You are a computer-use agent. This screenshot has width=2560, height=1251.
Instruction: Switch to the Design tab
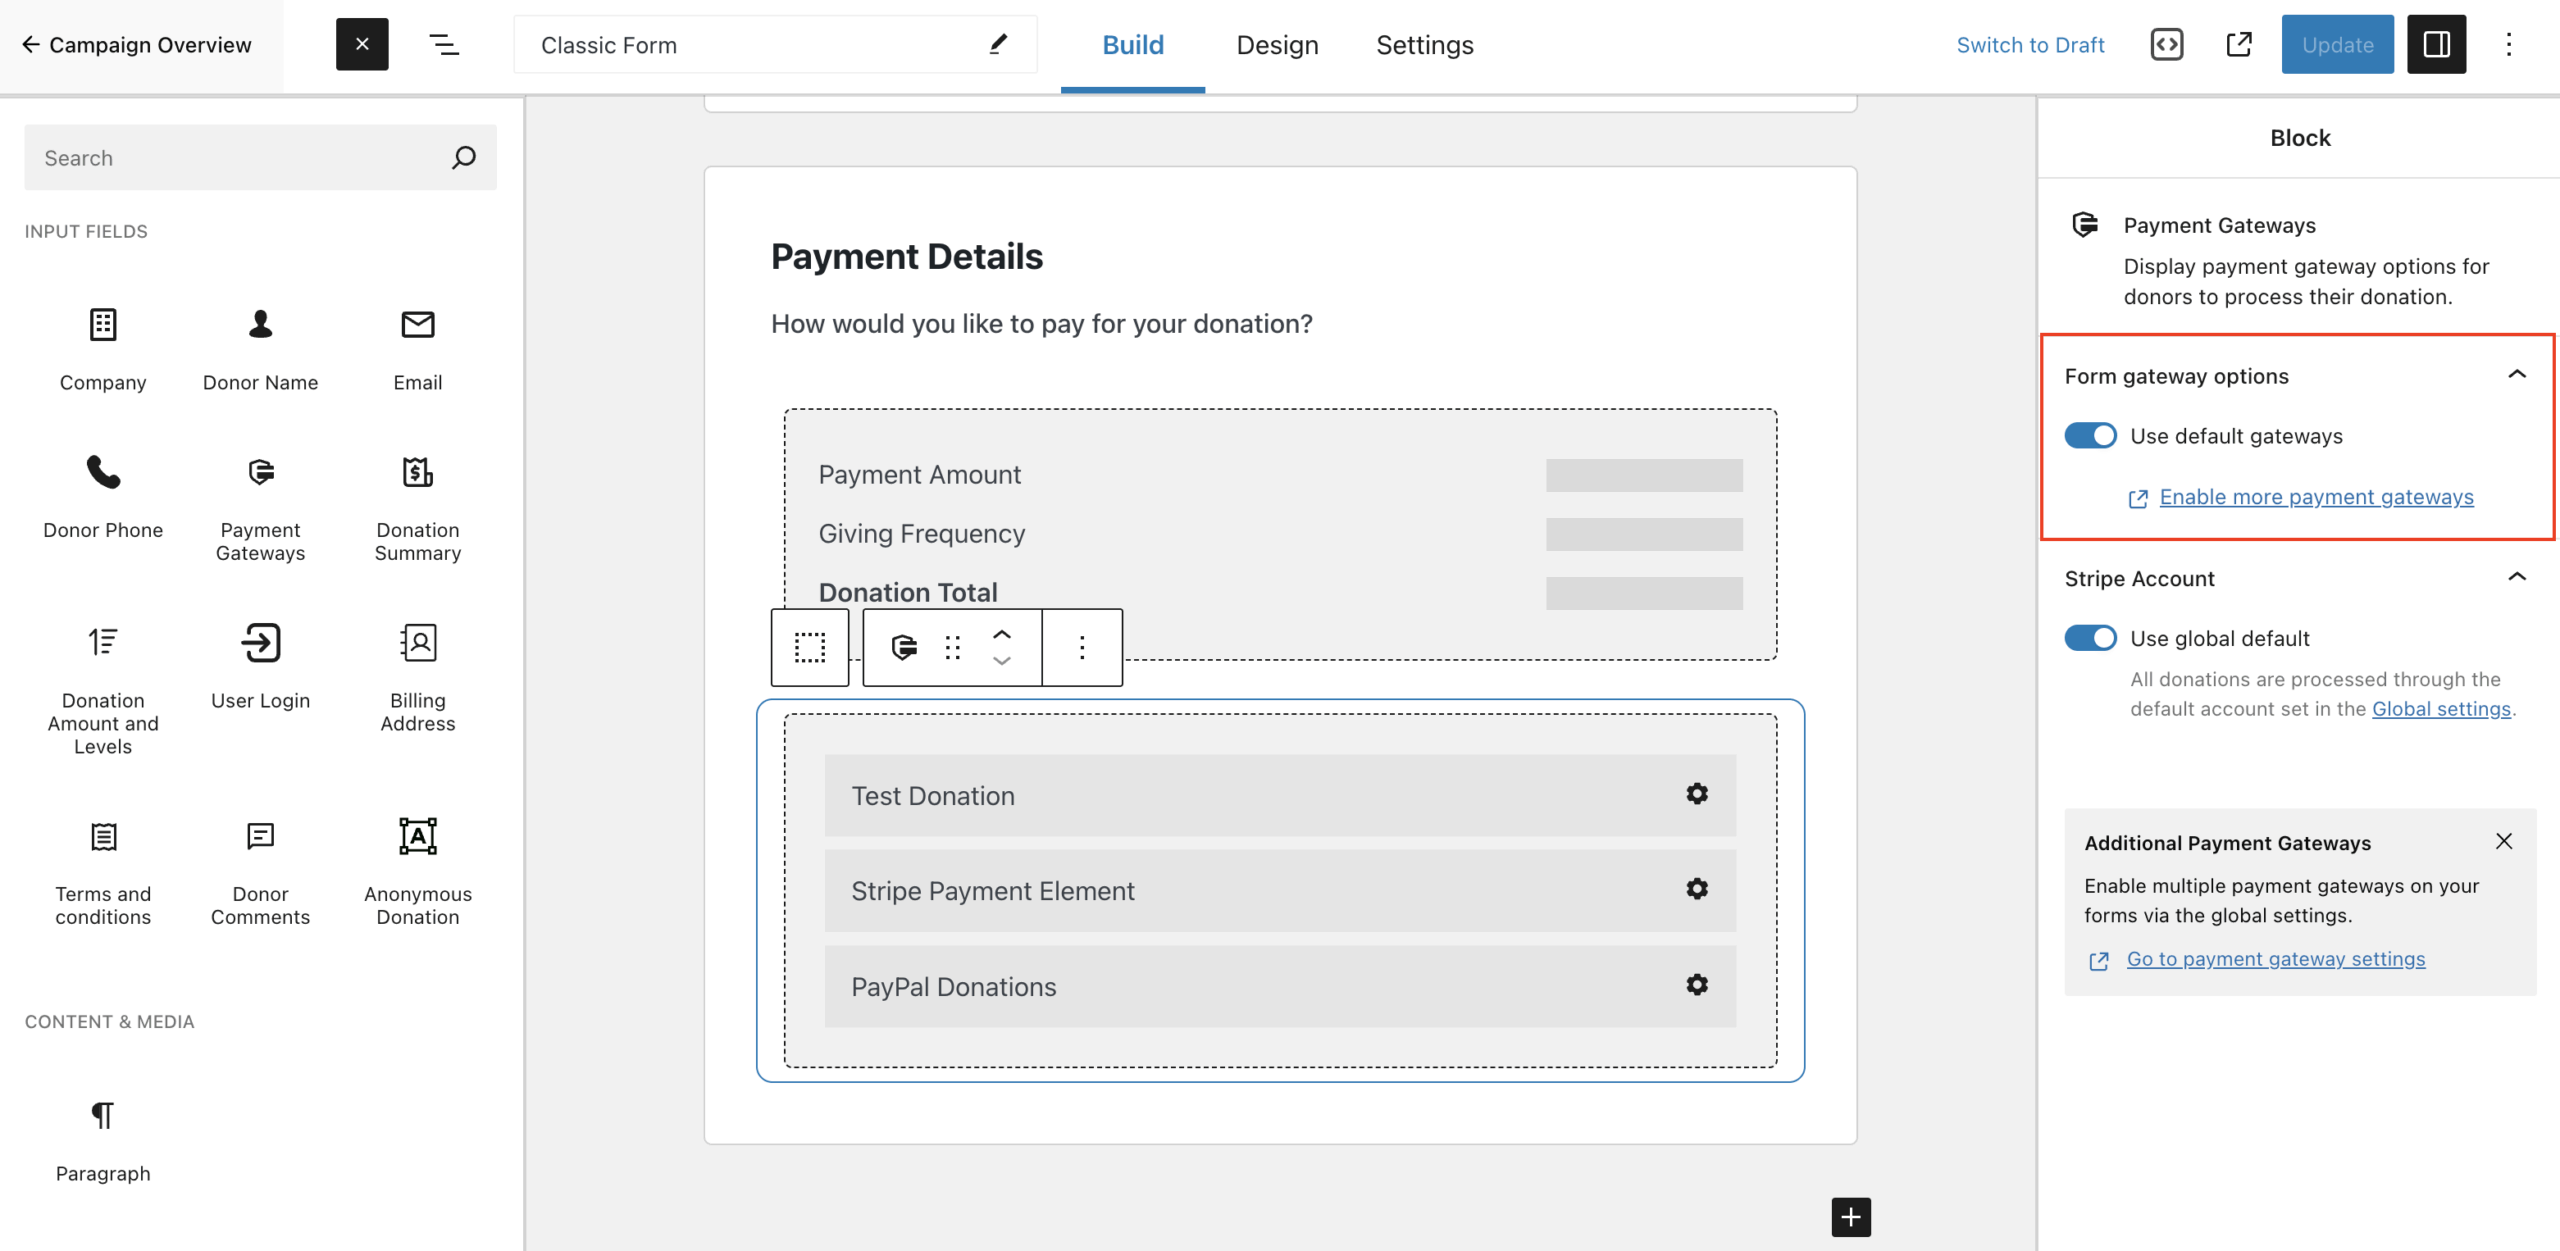tap(1277, 45)
